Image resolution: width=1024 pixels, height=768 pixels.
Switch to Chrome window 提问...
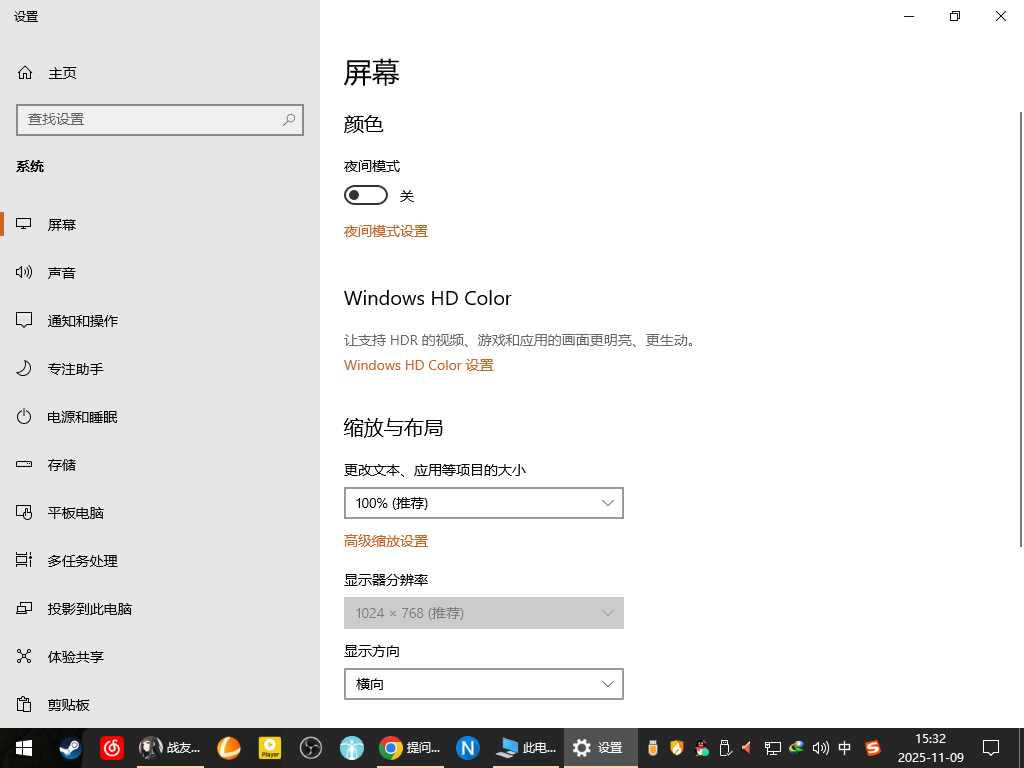point(410,748)
